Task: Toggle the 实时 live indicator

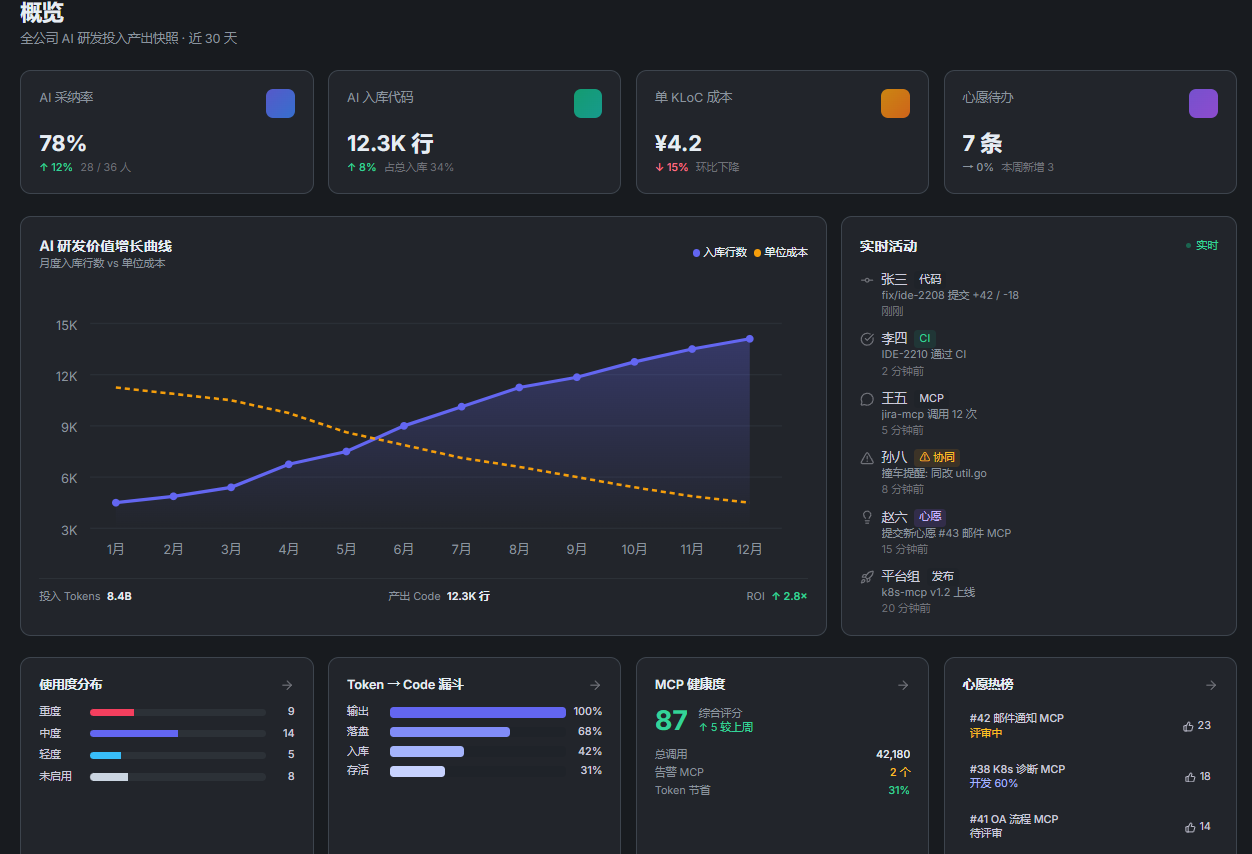Action: [1202, 245]
